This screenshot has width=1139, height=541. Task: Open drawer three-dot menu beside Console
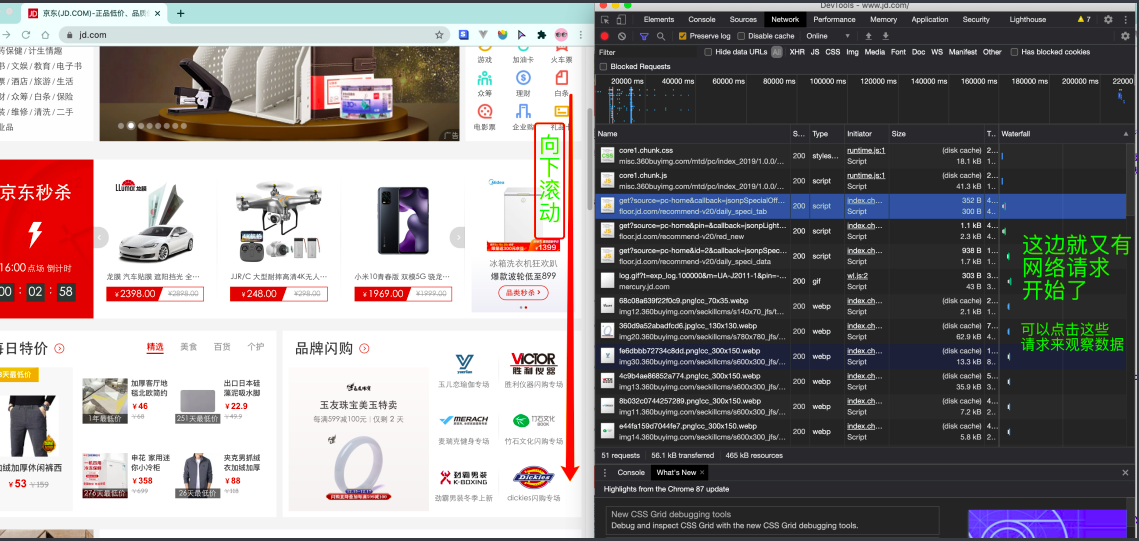point(604,472)
